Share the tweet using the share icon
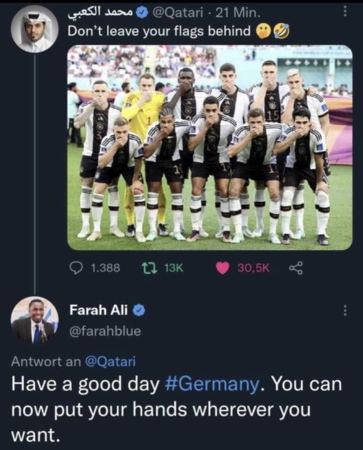Screen dimensions: 363x450 (296, 268)
